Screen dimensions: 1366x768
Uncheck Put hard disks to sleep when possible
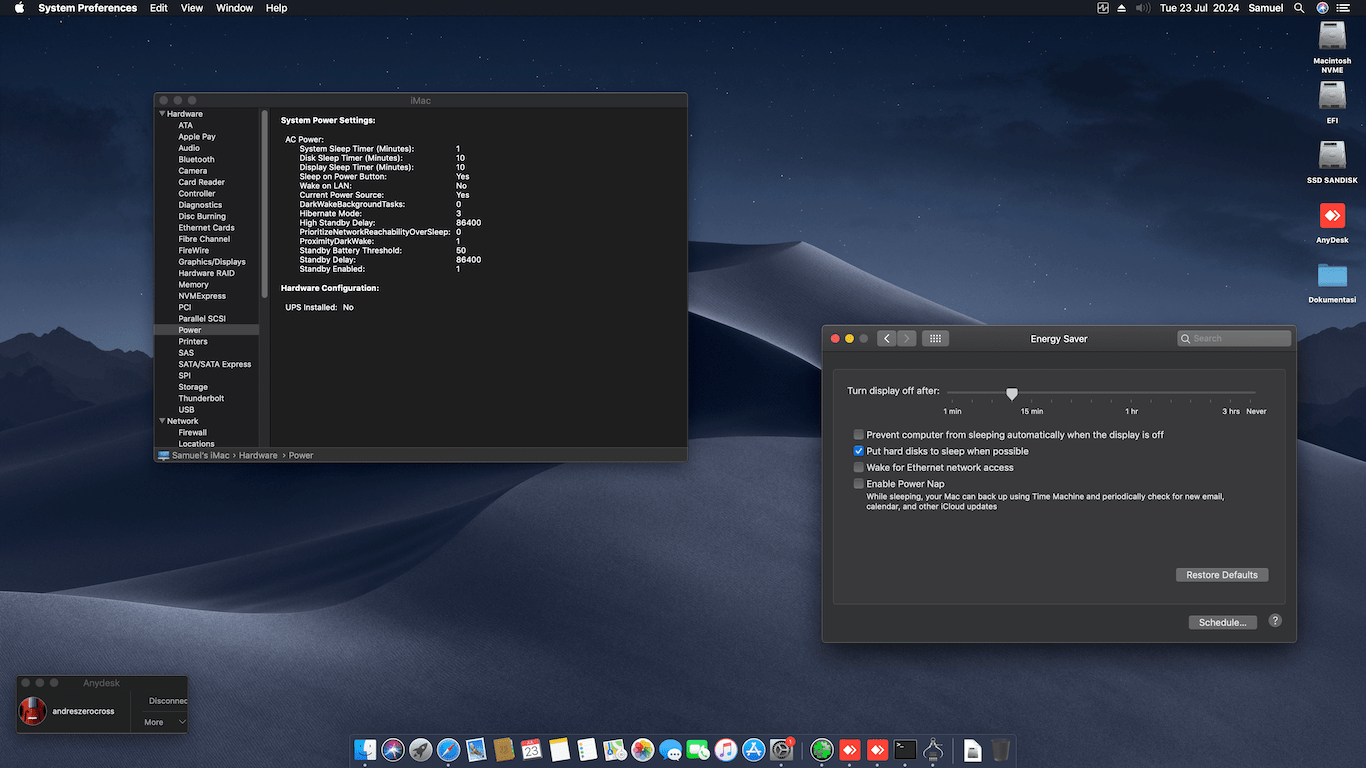point(859,451)
